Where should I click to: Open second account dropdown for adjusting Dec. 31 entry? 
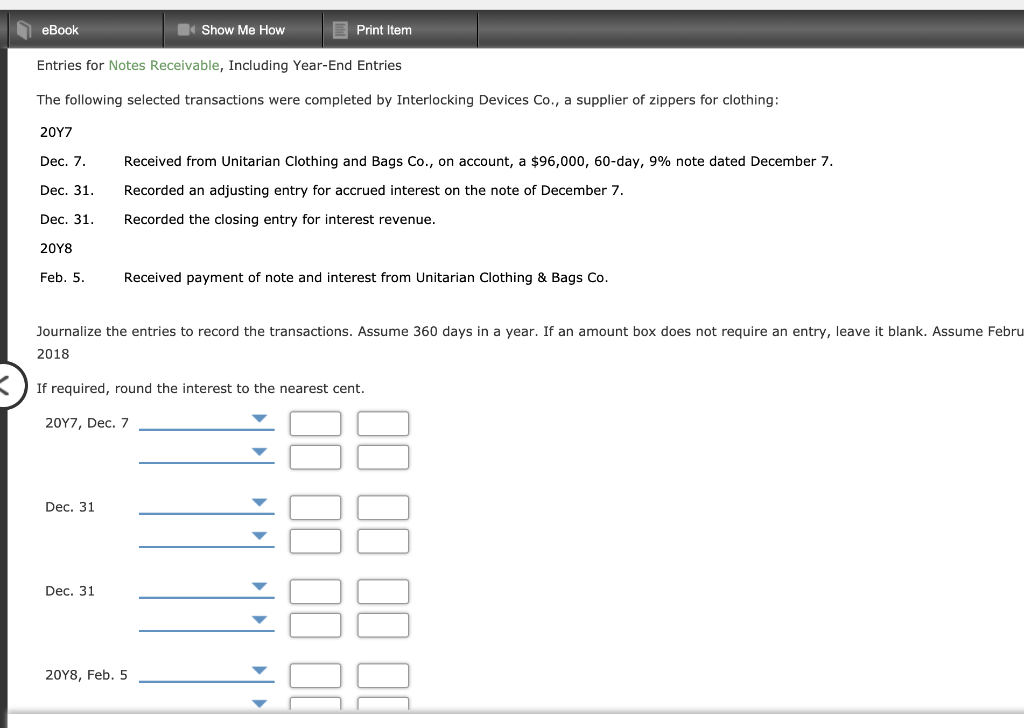pyautogui.click(x=206, y=539)
